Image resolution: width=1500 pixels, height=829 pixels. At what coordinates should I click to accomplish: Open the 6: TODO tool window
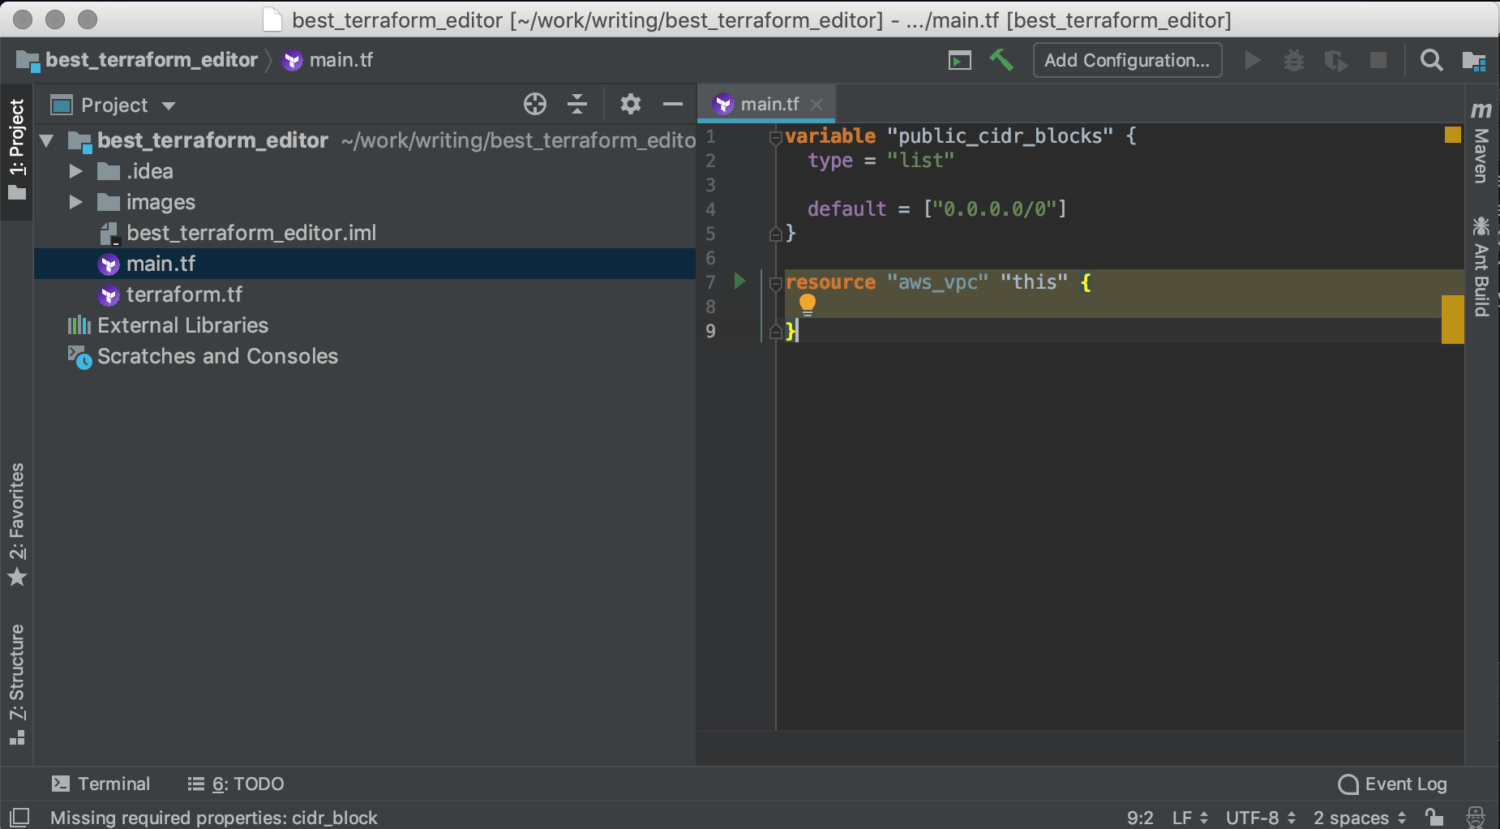tap(236, 784)
